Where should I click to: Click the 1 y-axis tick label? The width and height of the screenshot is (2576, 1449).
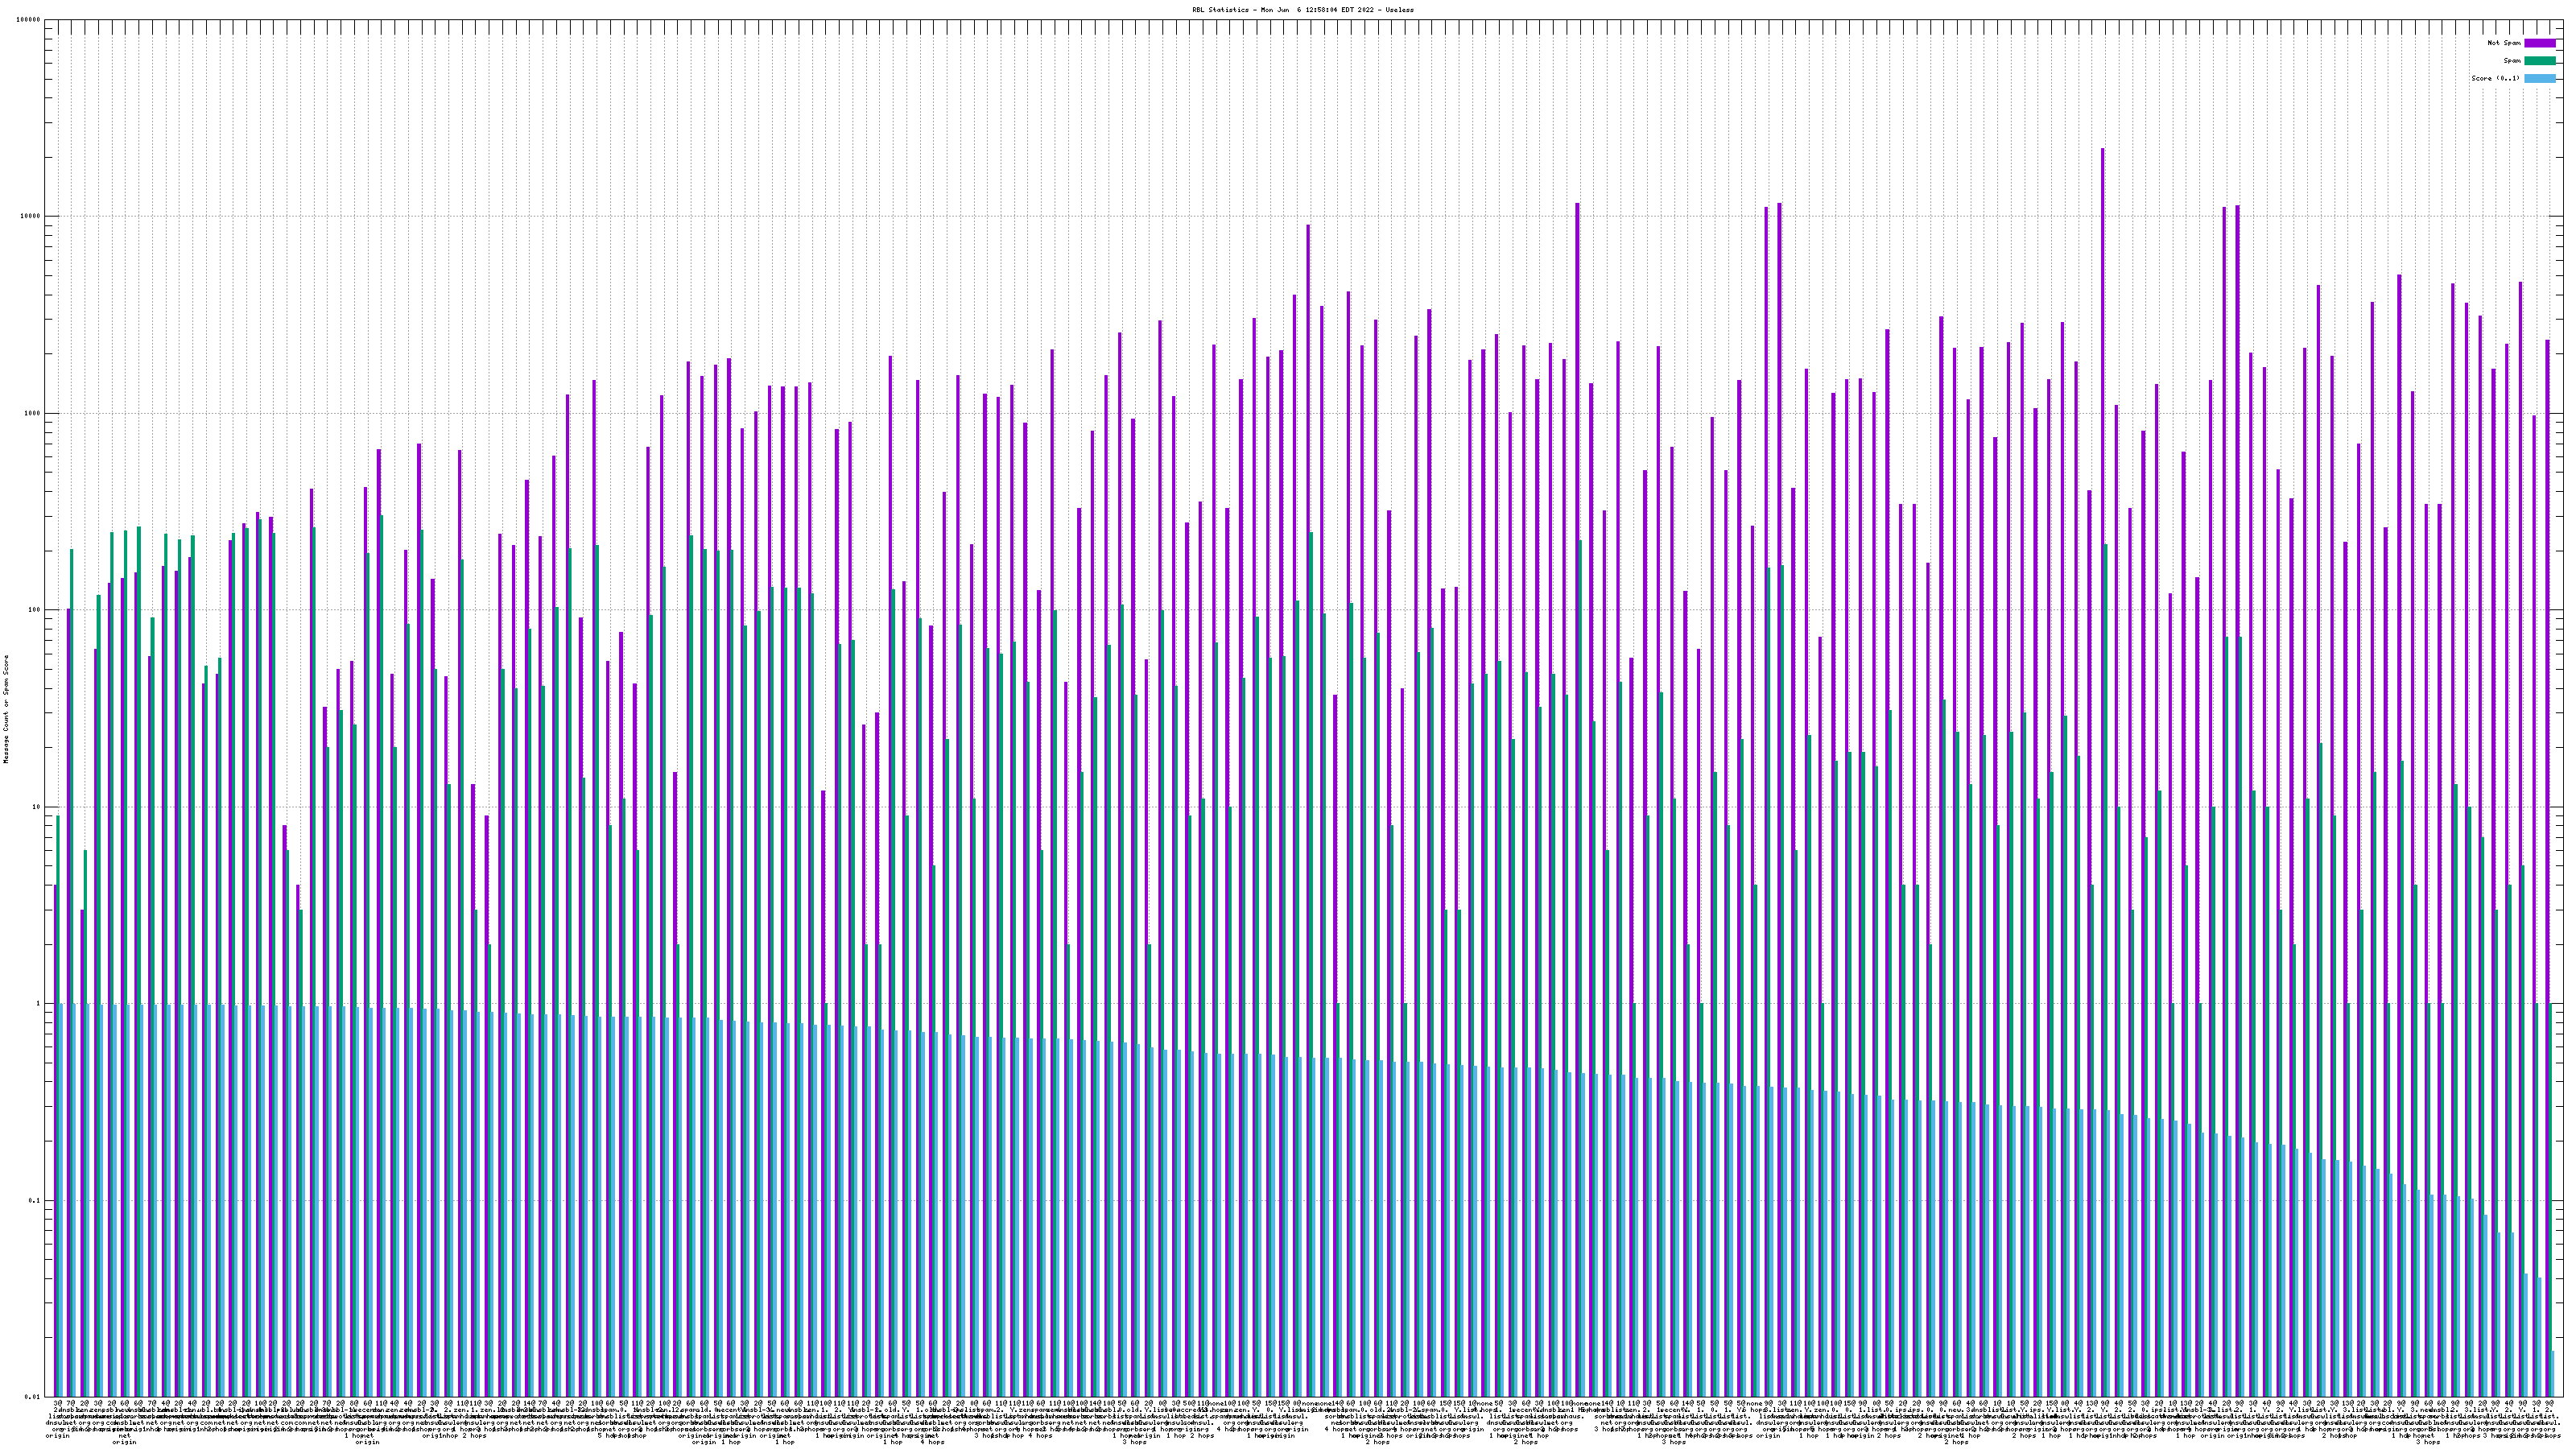click(38, 1004)
